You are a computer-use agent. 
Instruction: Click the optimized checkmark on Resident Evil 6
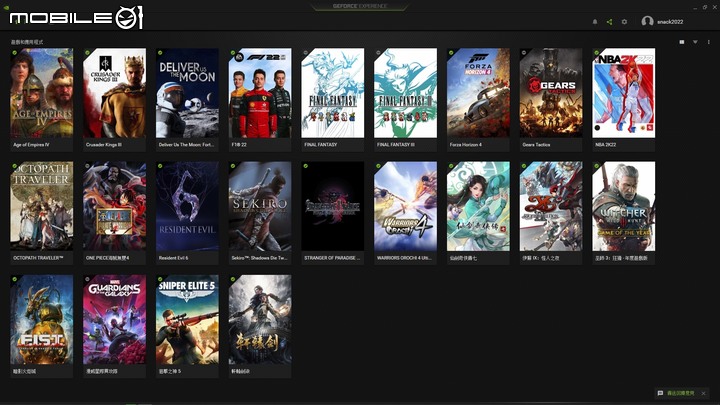tap(160, 166)
